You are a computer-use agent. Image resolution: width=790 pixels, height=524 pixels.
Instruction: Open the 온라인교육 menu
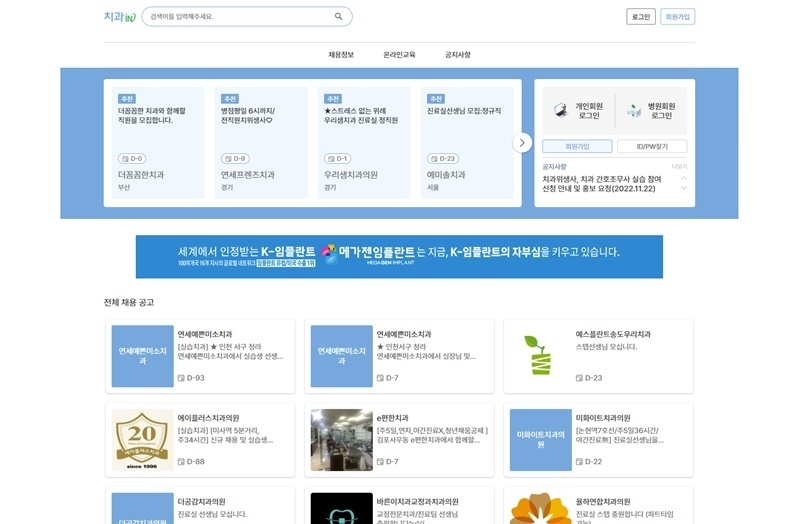coord(399,54)
